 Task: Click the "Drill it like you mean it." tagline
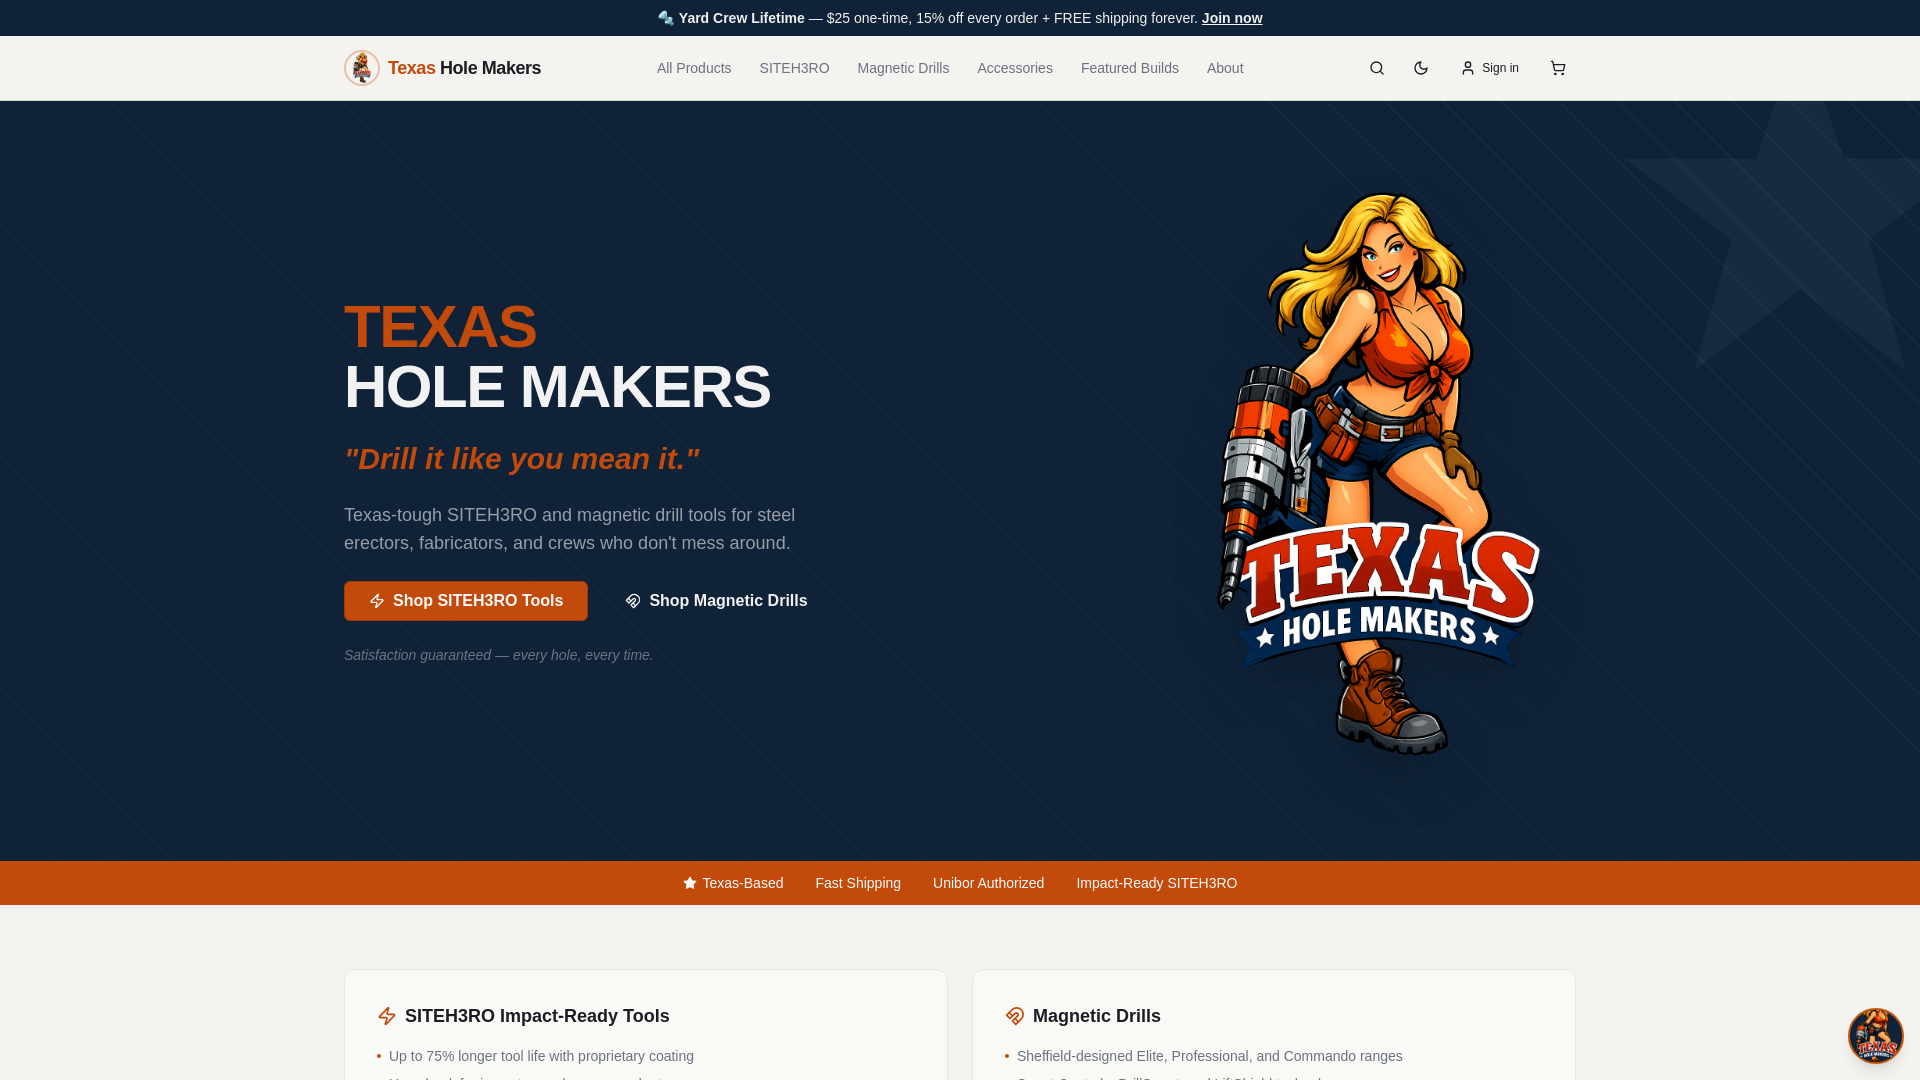pos(522,459)
